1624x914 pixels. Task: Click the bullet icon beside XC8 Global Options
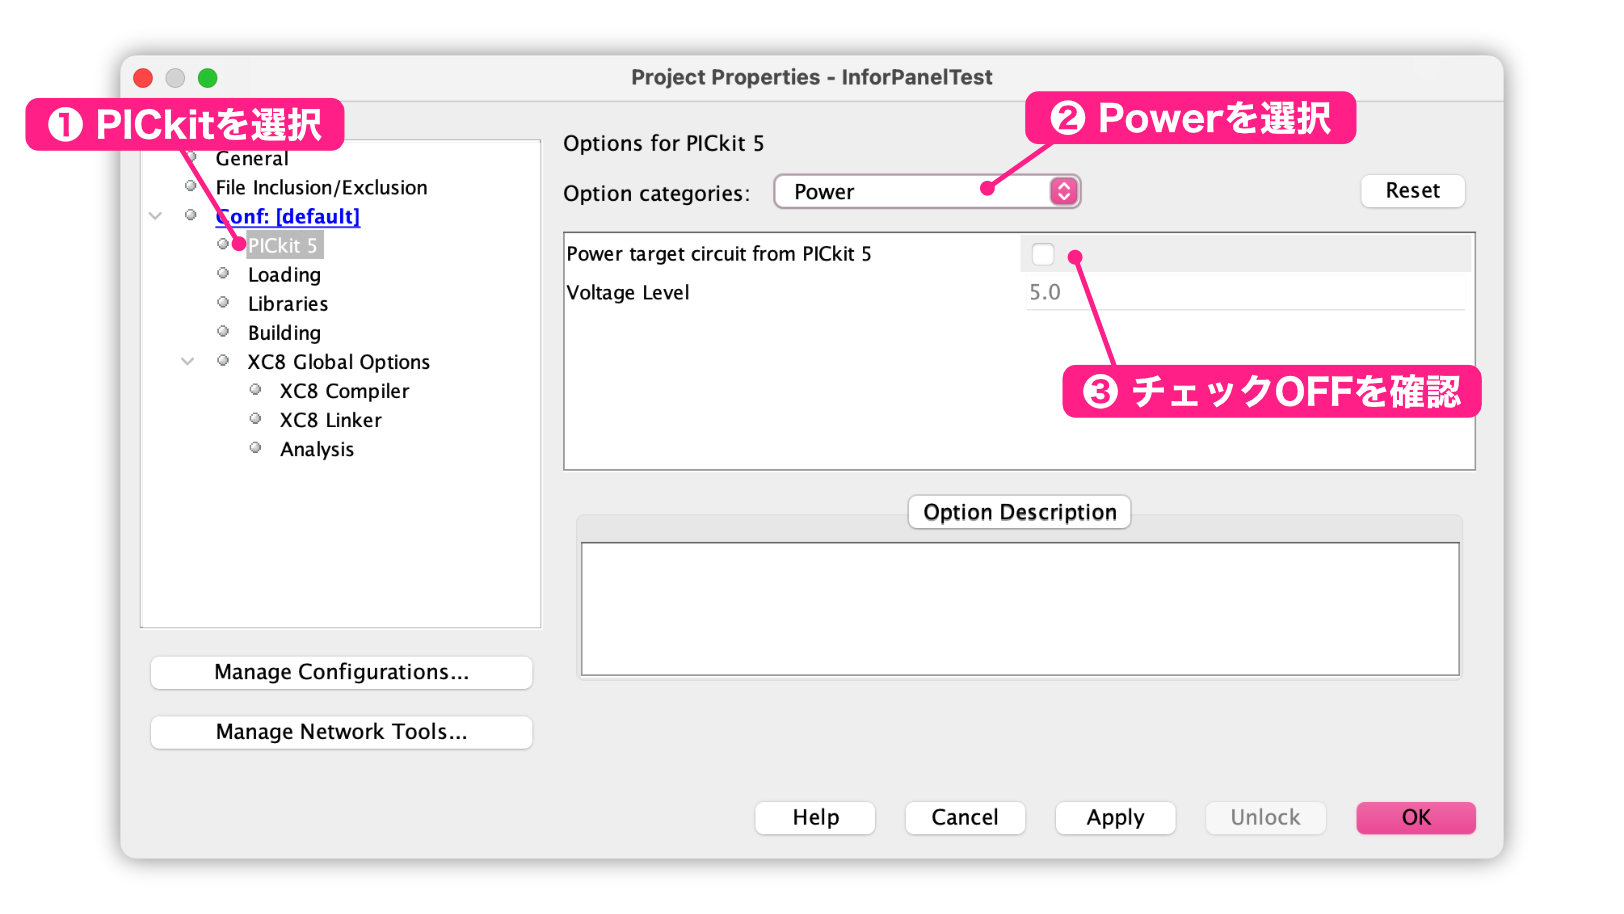(x=223, y=360)
